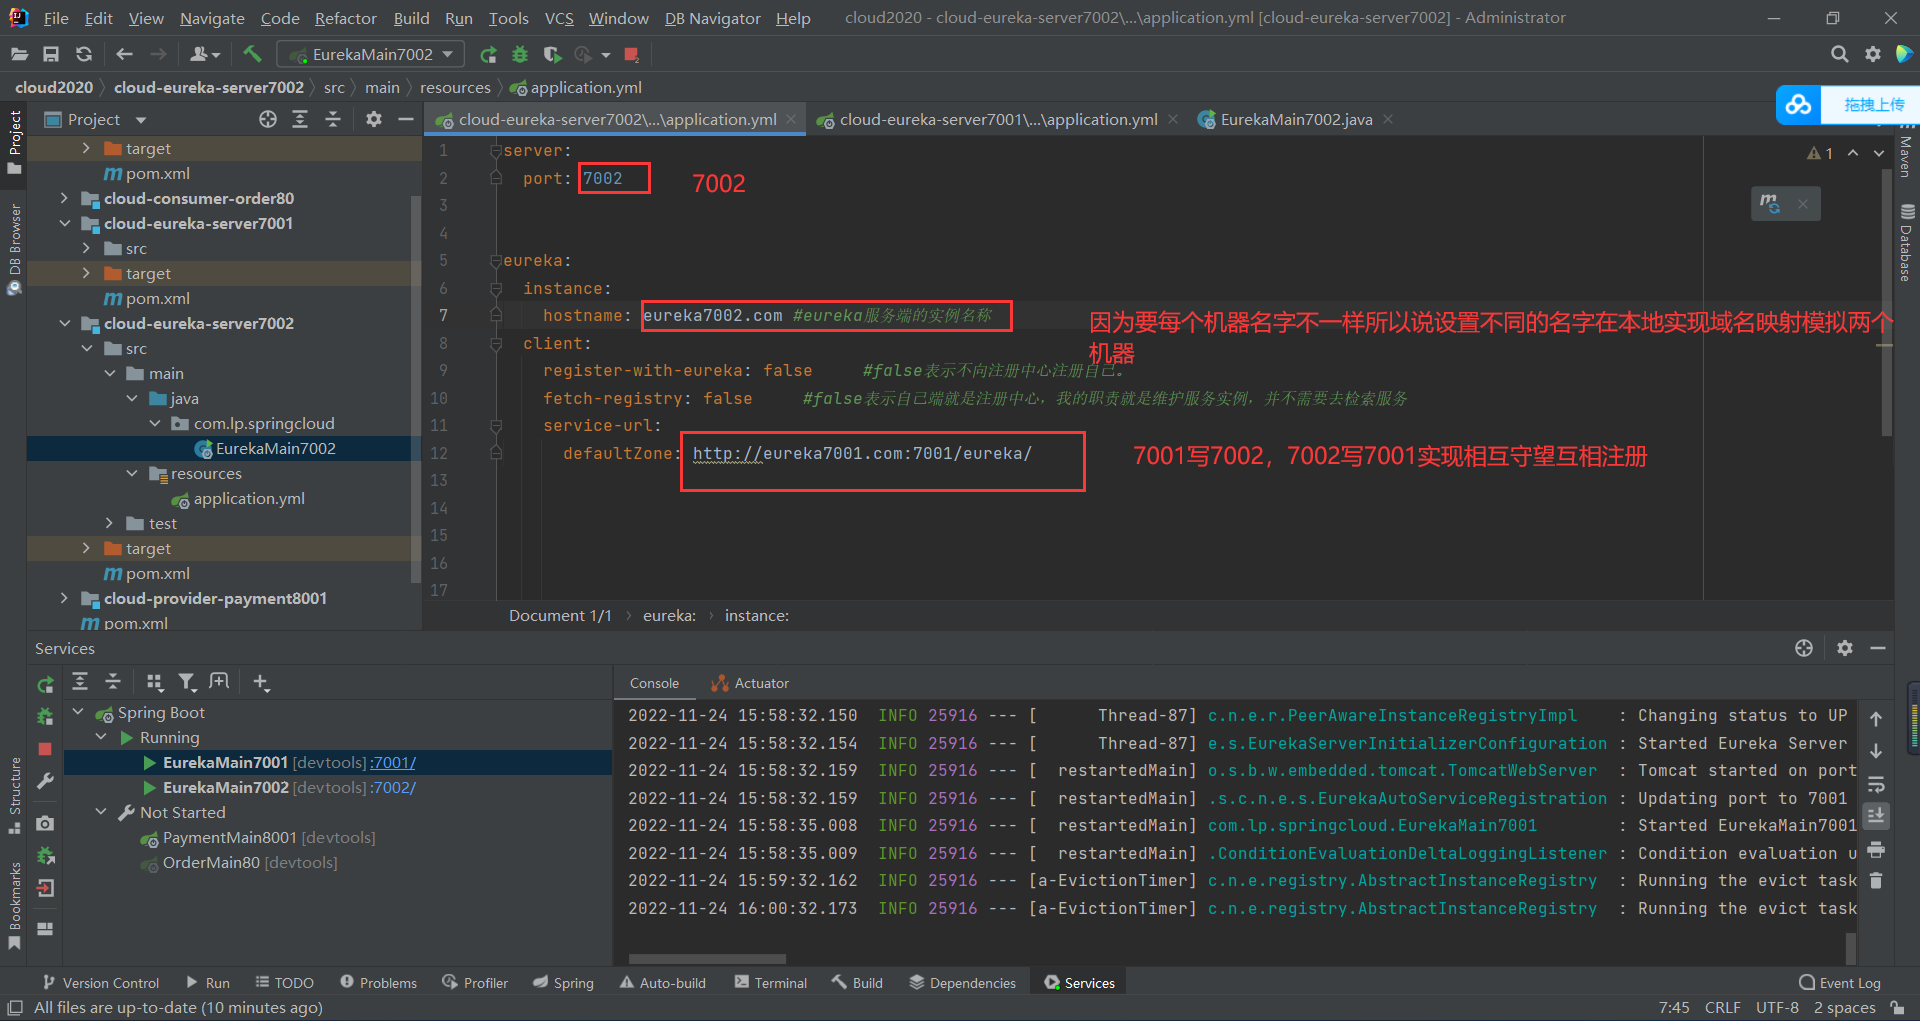Open the Refactor menu
Viewport: 1920px width, 1021px height.
tap(345, 18)
